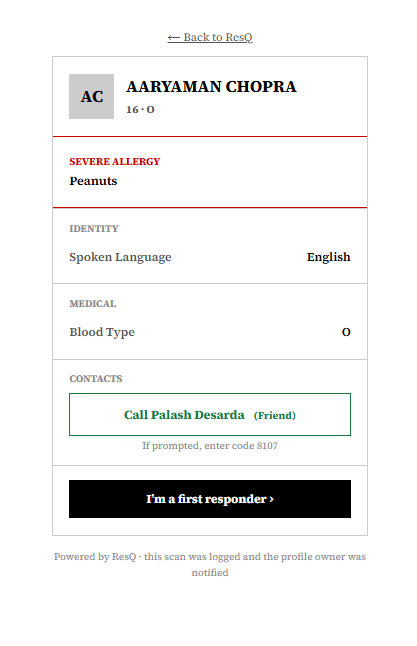Click the Identity section label
417x646 pixels.
pyautogui.click(x=94, y=229)
